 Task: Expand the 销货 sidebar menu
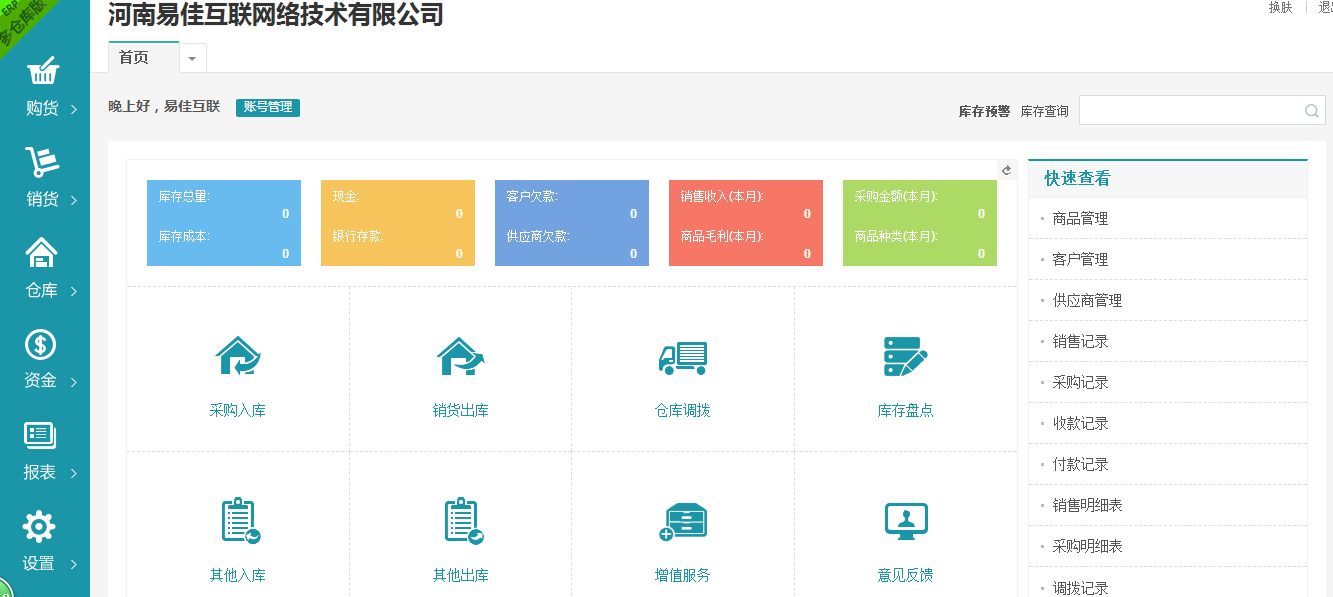[x=44, y=178]
